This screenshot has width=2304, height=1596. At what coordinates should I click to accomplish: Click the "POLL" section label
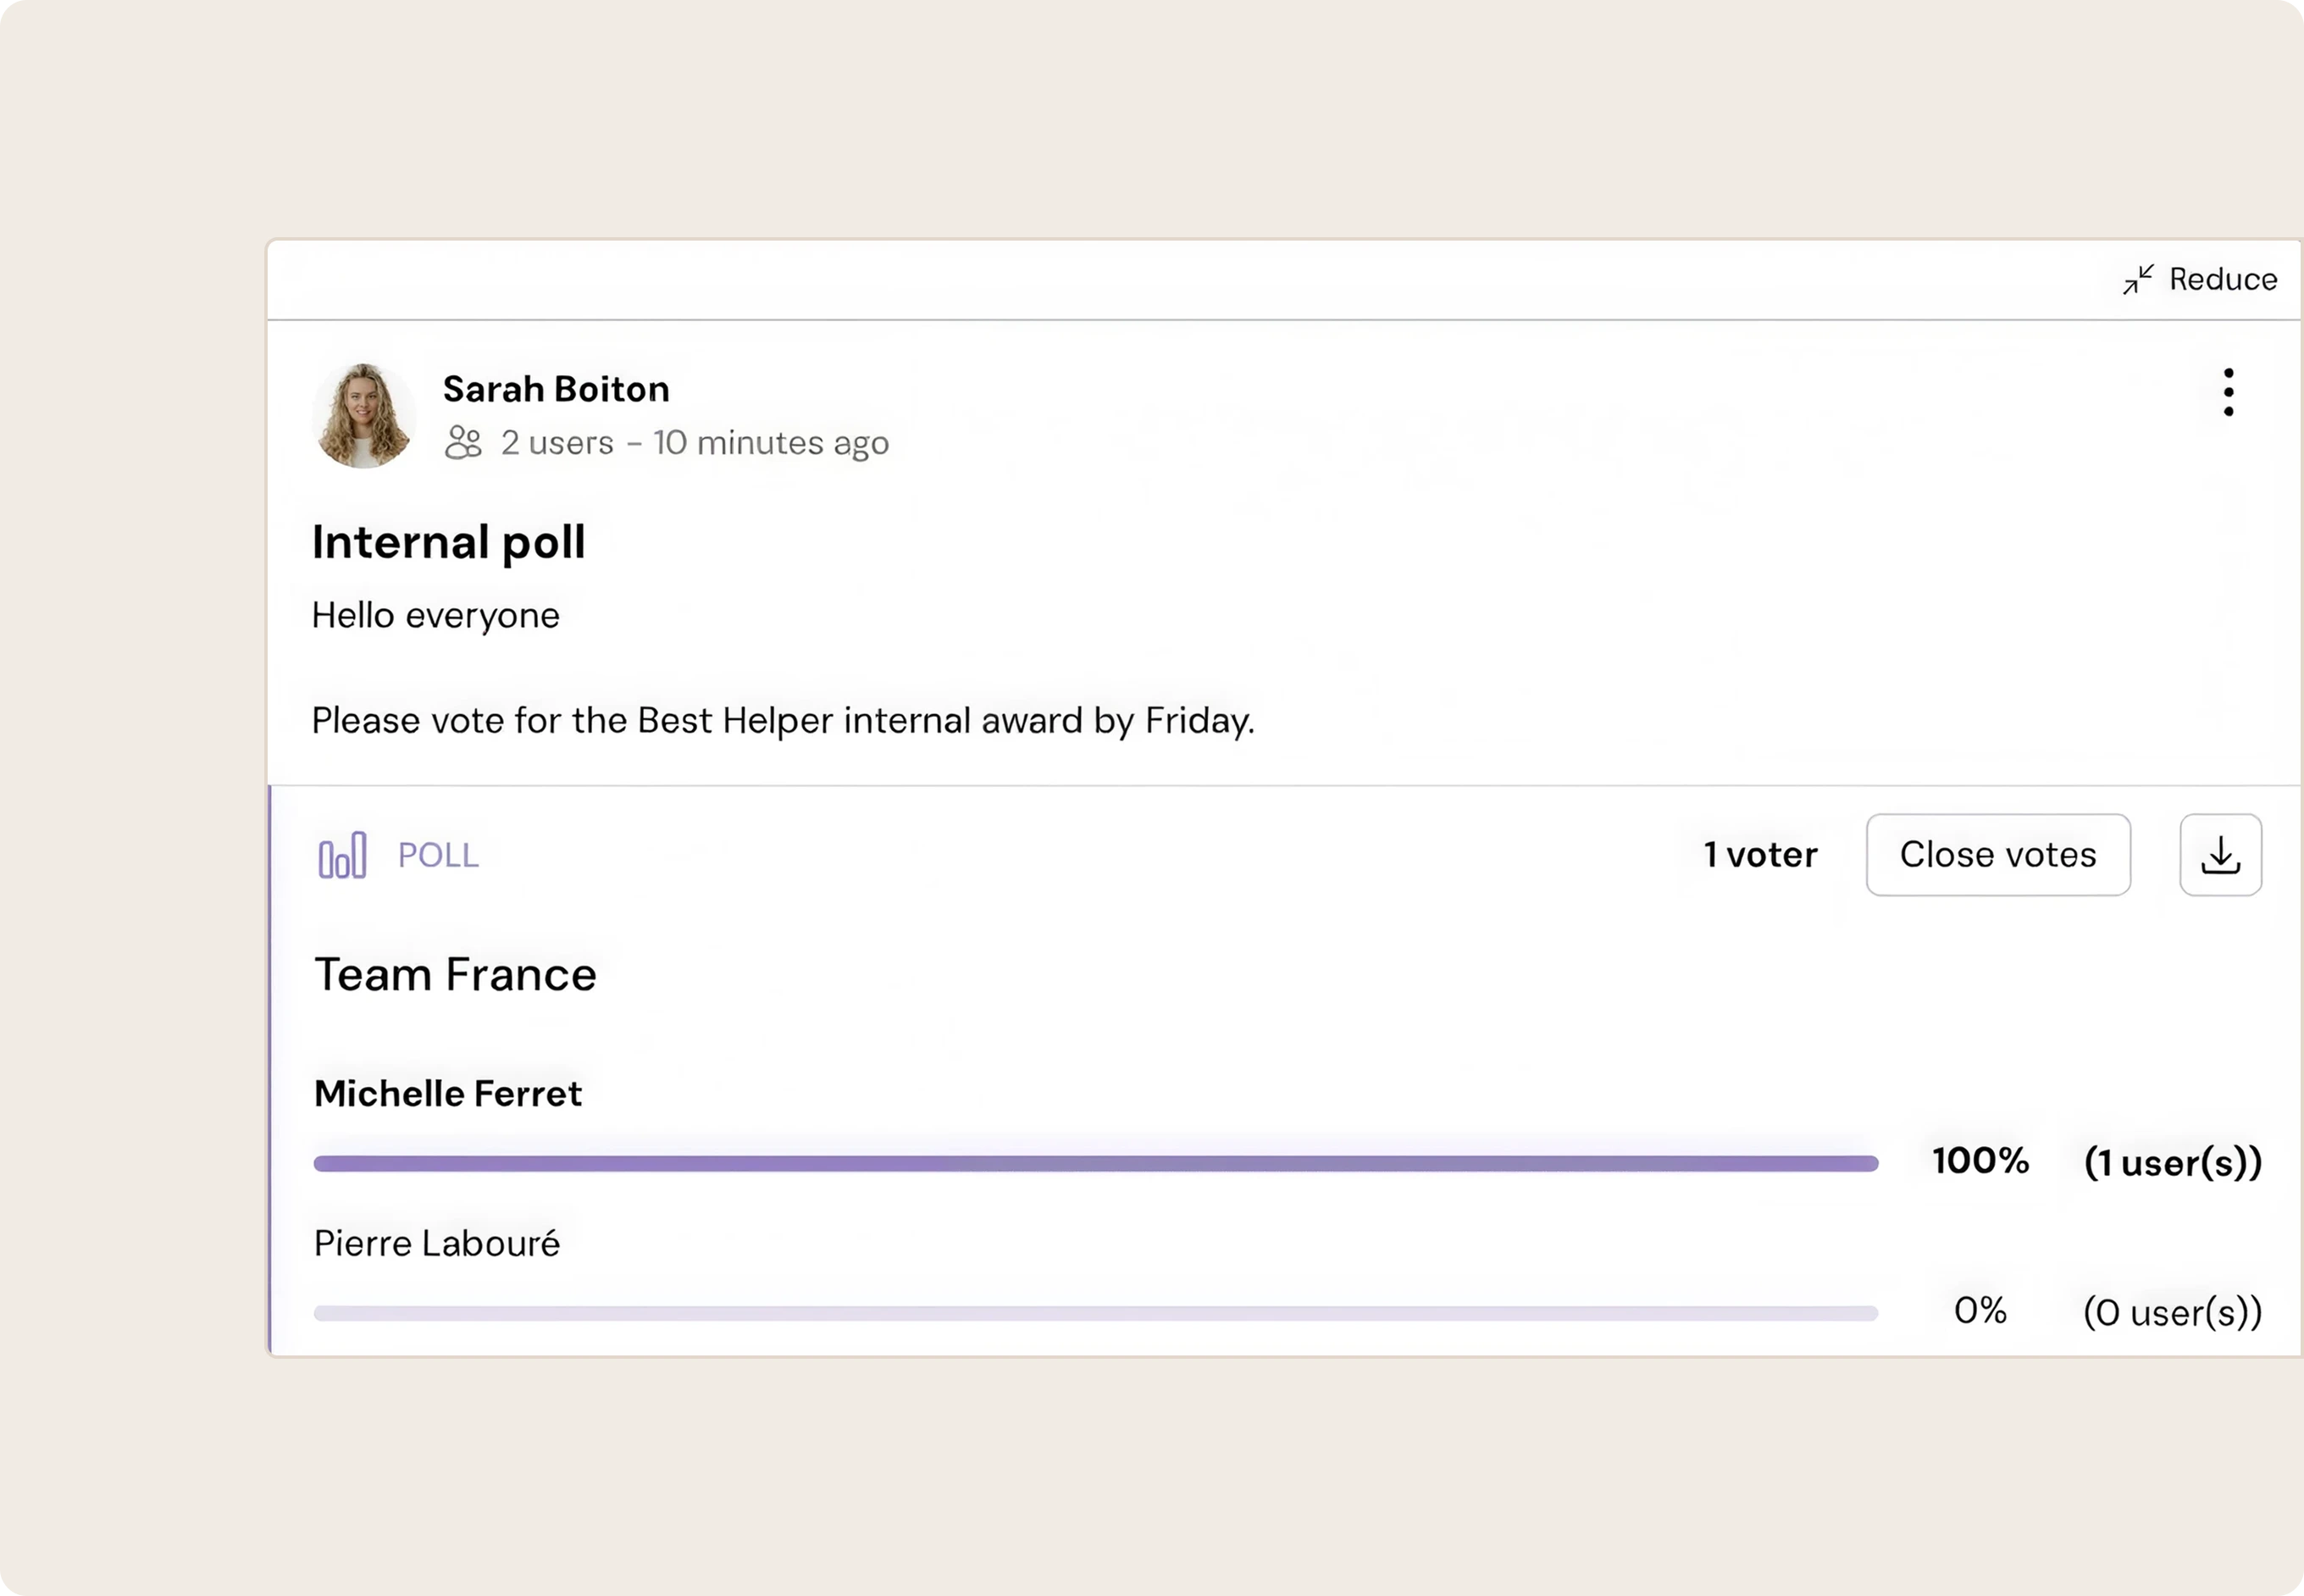pos(438,856)
